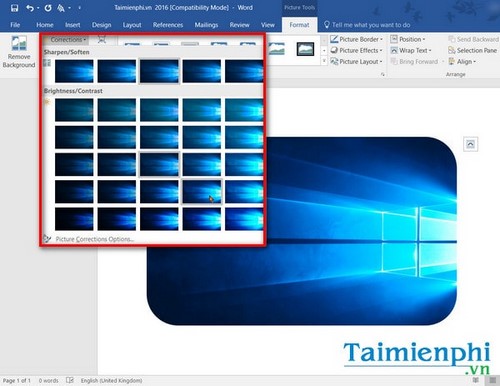
Task: Select the fourth Sharpen/Soften thumbnail
Action: pyautogui.click(x=202, y=71)
